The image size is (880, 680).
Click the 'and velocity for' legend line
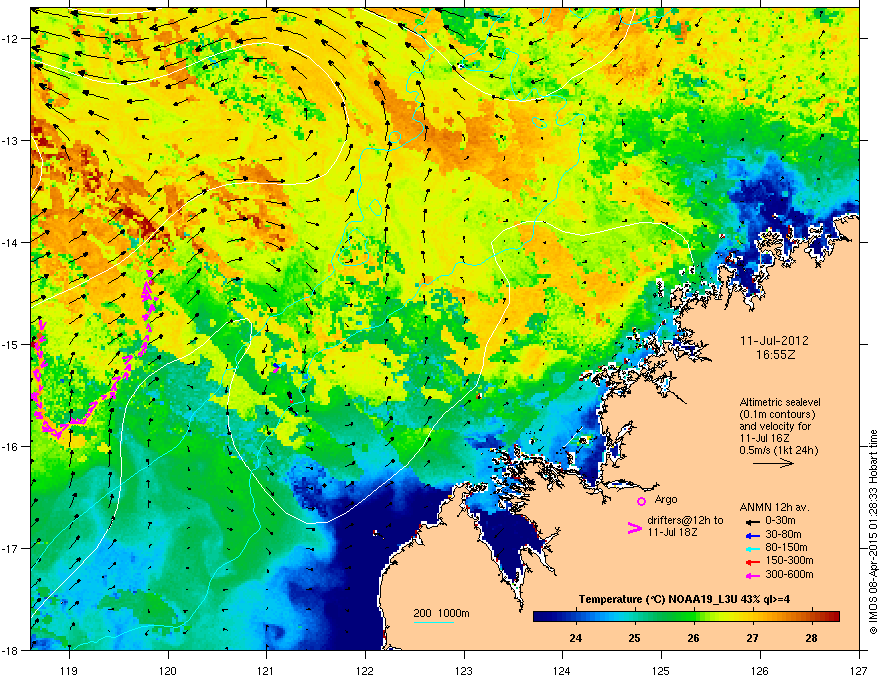coord(775,426)
